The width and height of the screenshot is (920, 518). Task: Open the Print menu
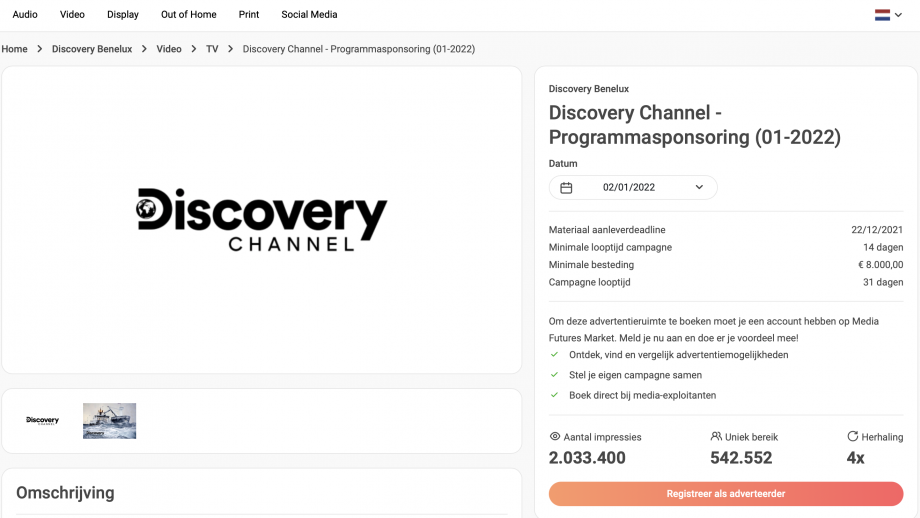coord(249,15)
